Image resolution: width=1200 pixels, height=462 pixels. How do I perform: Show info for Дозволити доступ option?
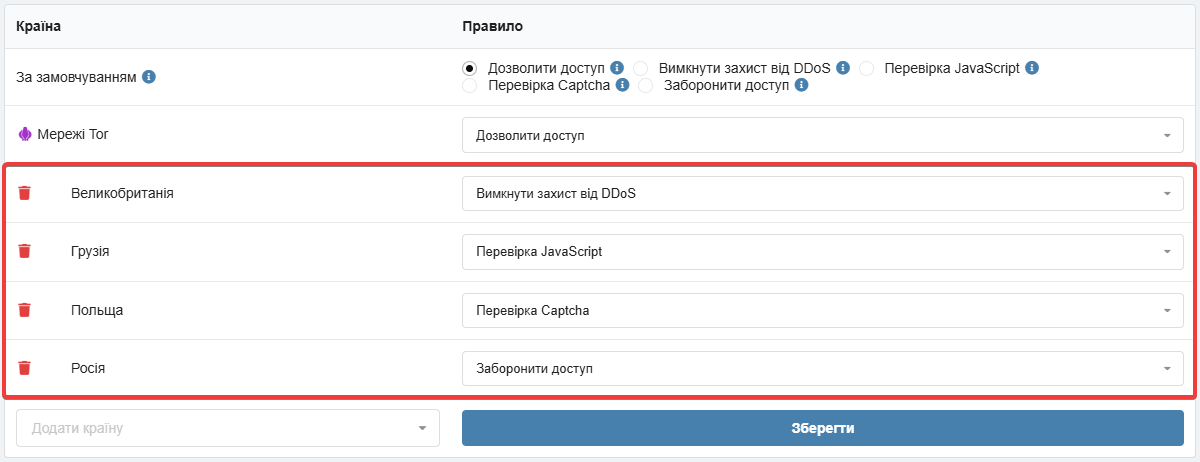coord(617,68)
